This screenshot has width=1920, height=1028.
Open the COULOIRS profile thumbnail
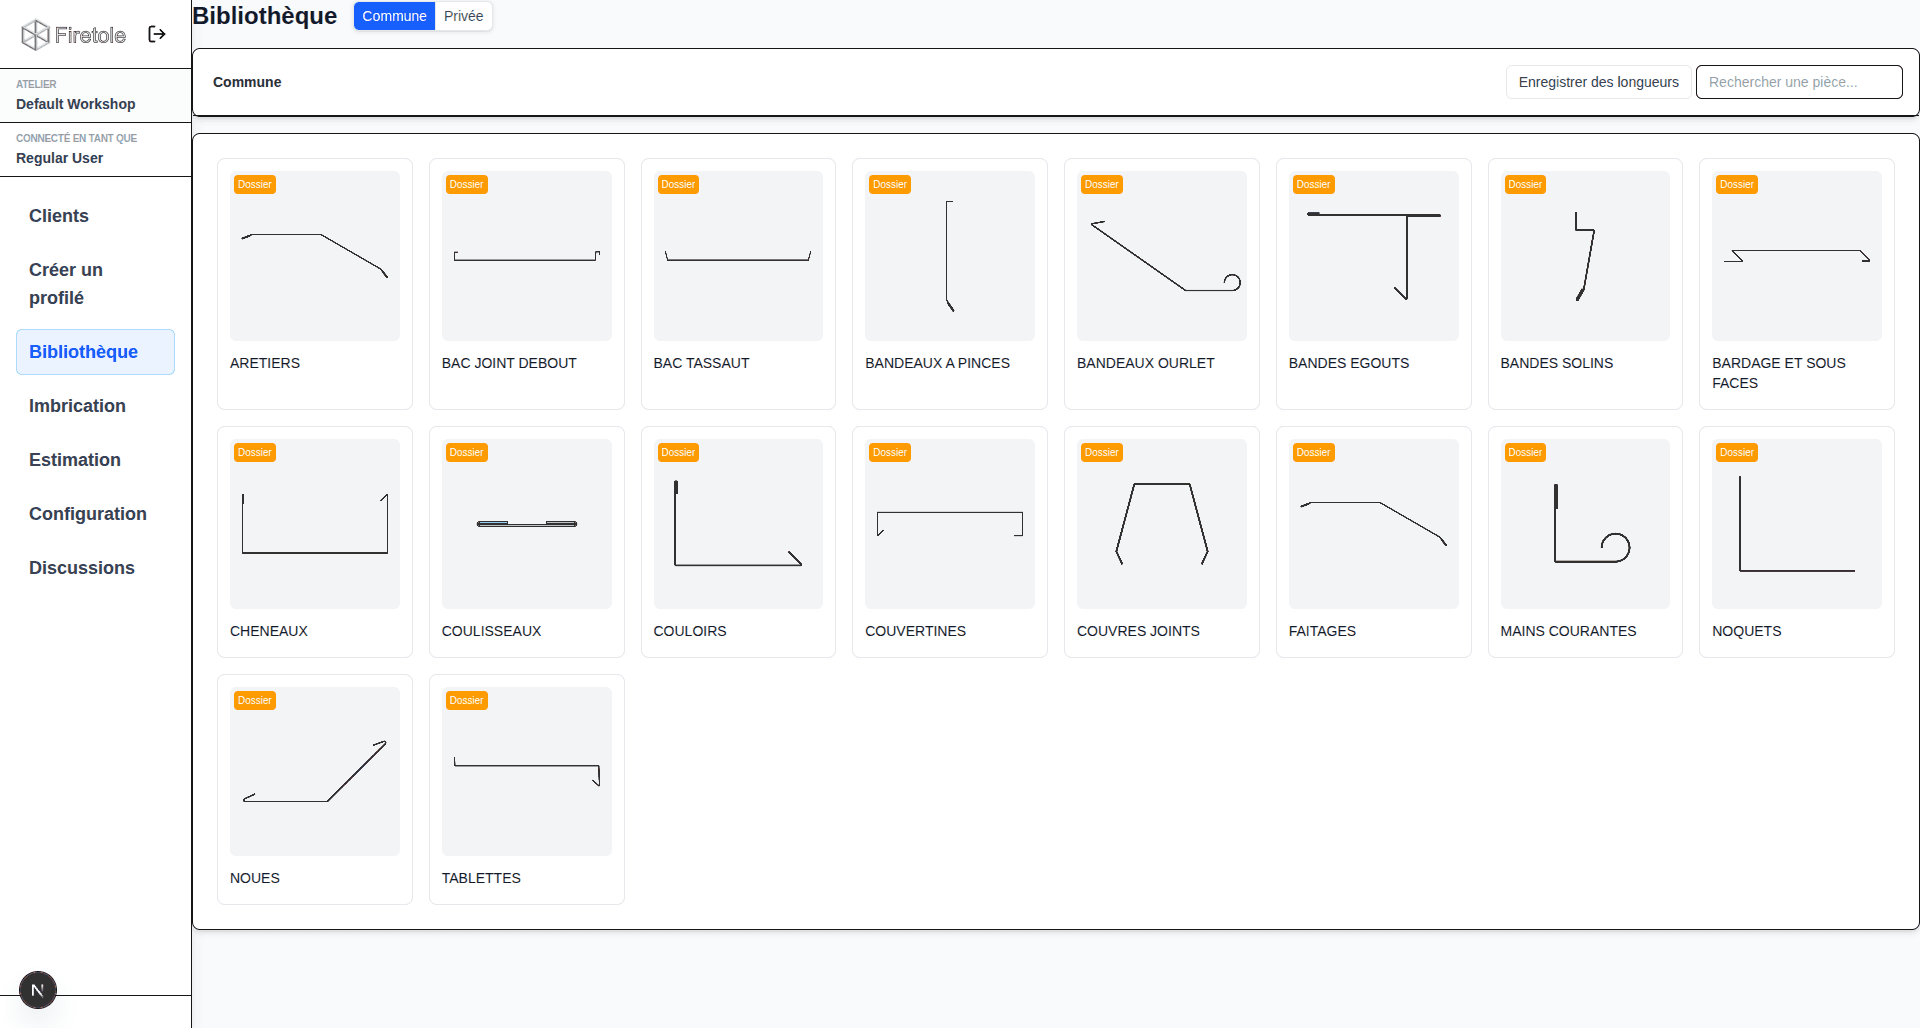click(x=738, y=524)
